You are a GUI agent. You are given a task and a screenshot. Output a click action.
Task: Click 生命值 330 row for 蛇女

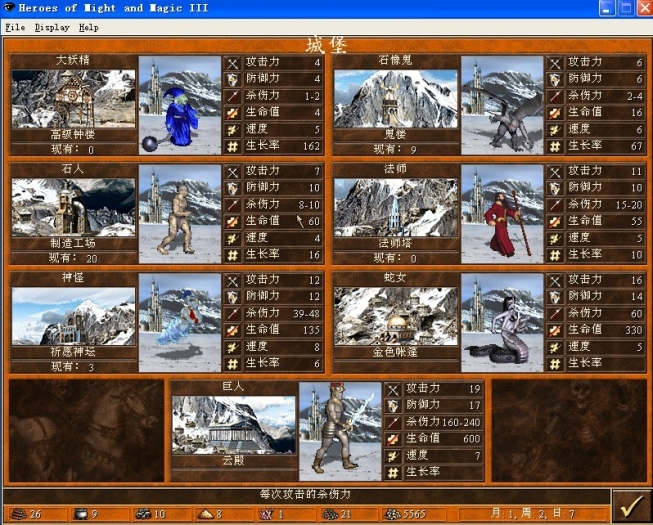pos(595,330)
